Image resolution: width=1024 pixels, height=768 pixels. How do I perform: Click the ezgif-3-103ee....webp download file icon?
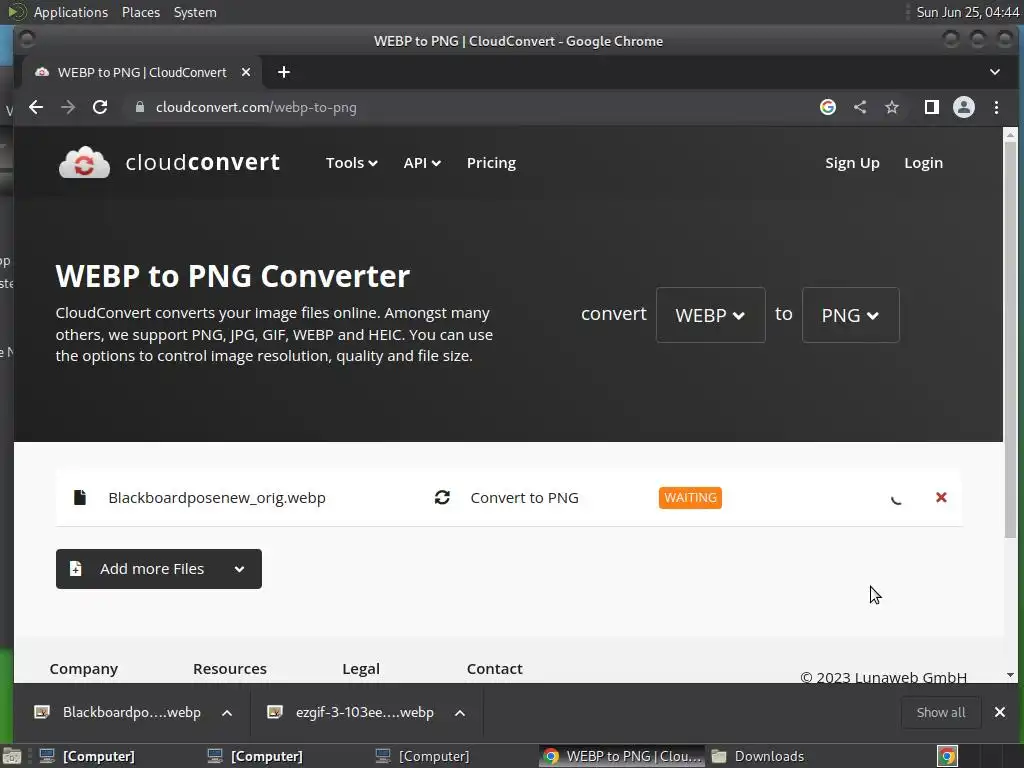point(275,712)
